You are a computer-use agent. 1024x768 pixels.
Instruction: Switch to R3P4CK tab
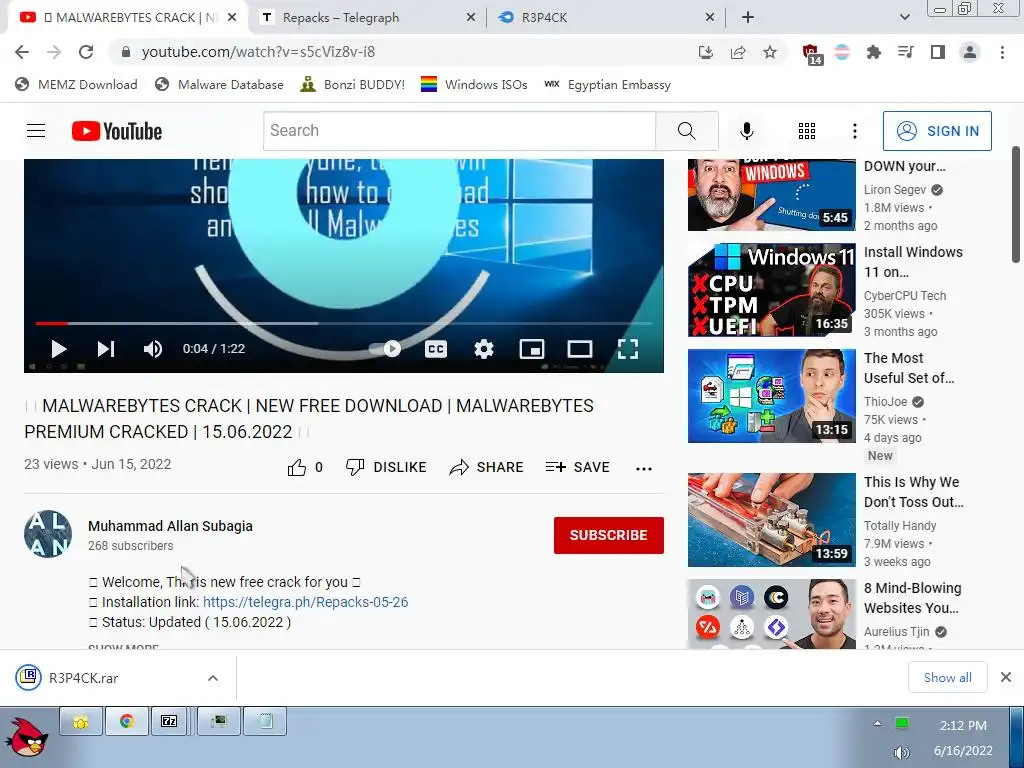click(605, 18)
